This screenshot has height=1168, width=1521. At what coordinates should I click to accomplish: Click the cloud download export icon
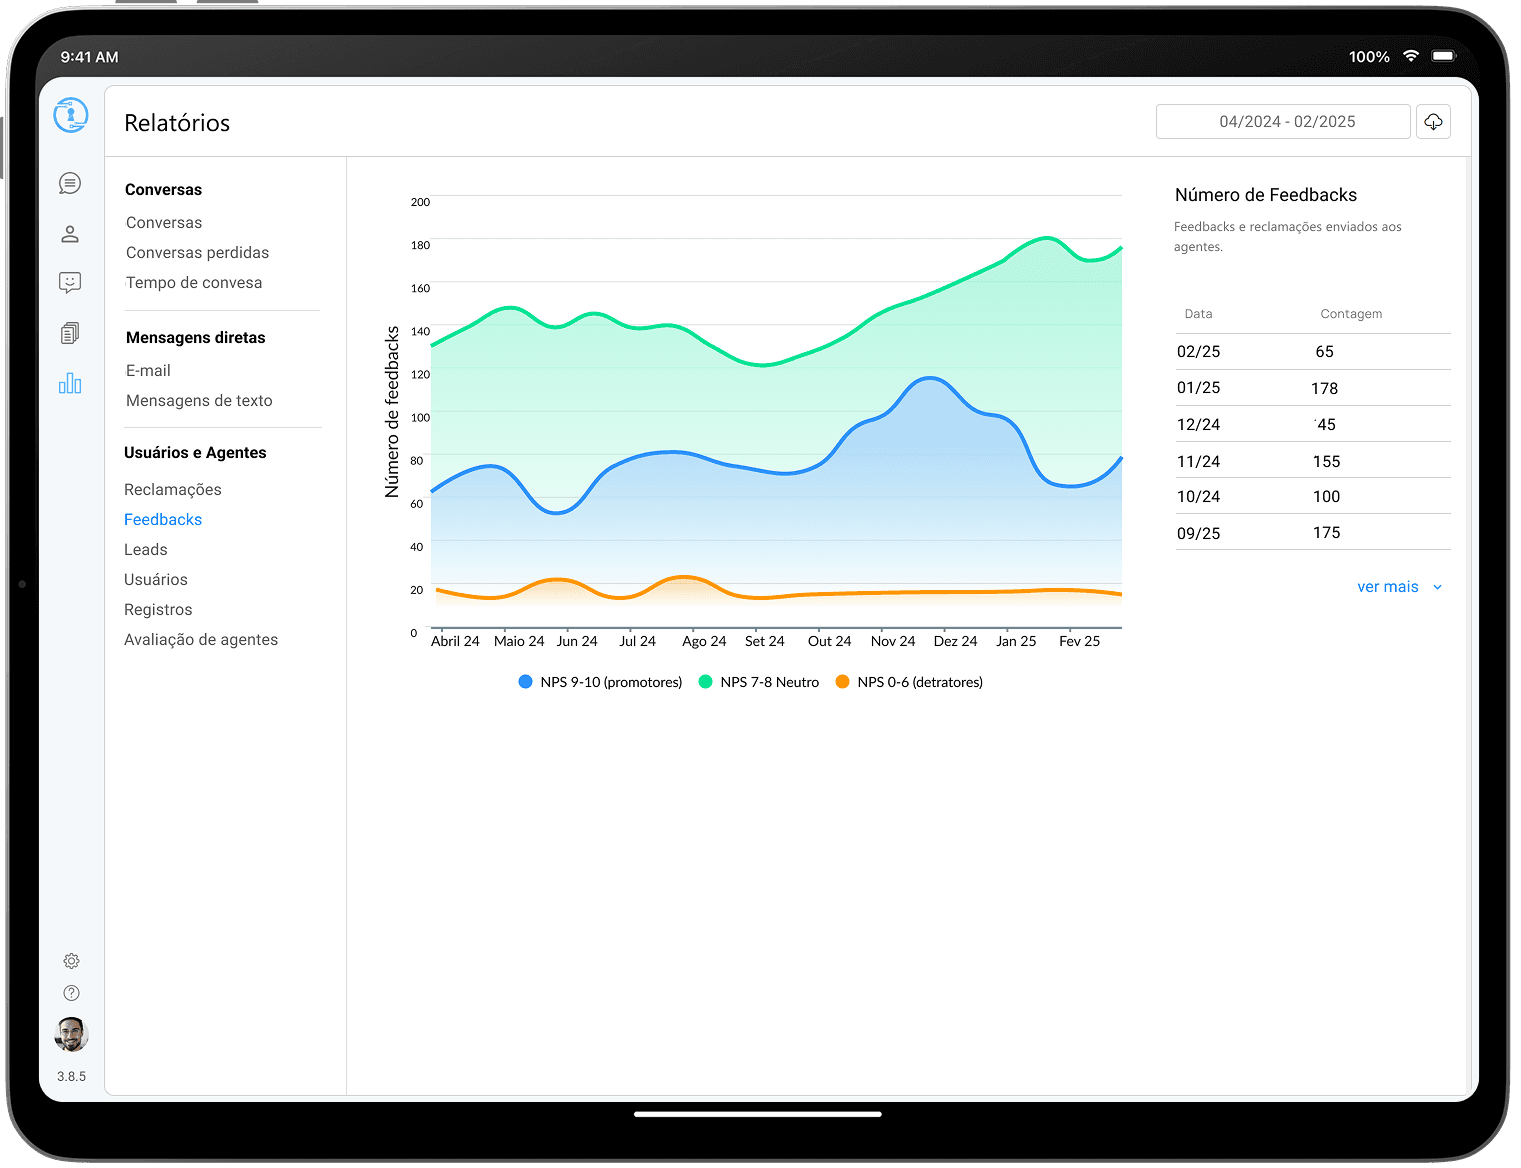point(1433,122)
